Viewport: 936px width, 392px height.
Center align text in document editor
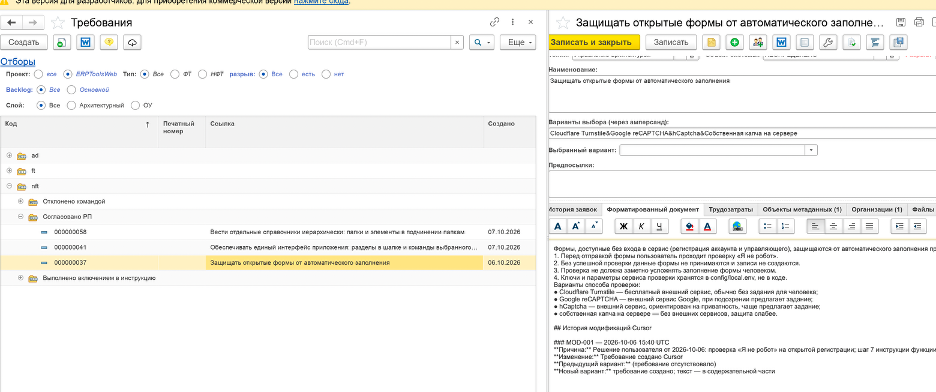point(833,226)
